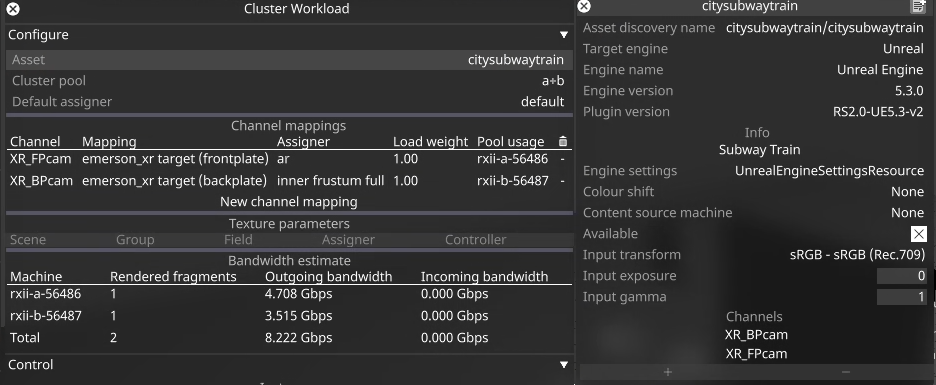This screenshot has width=936, height=385.
Task: Select the Input transform sRGB option
Action: coord(857,255)
